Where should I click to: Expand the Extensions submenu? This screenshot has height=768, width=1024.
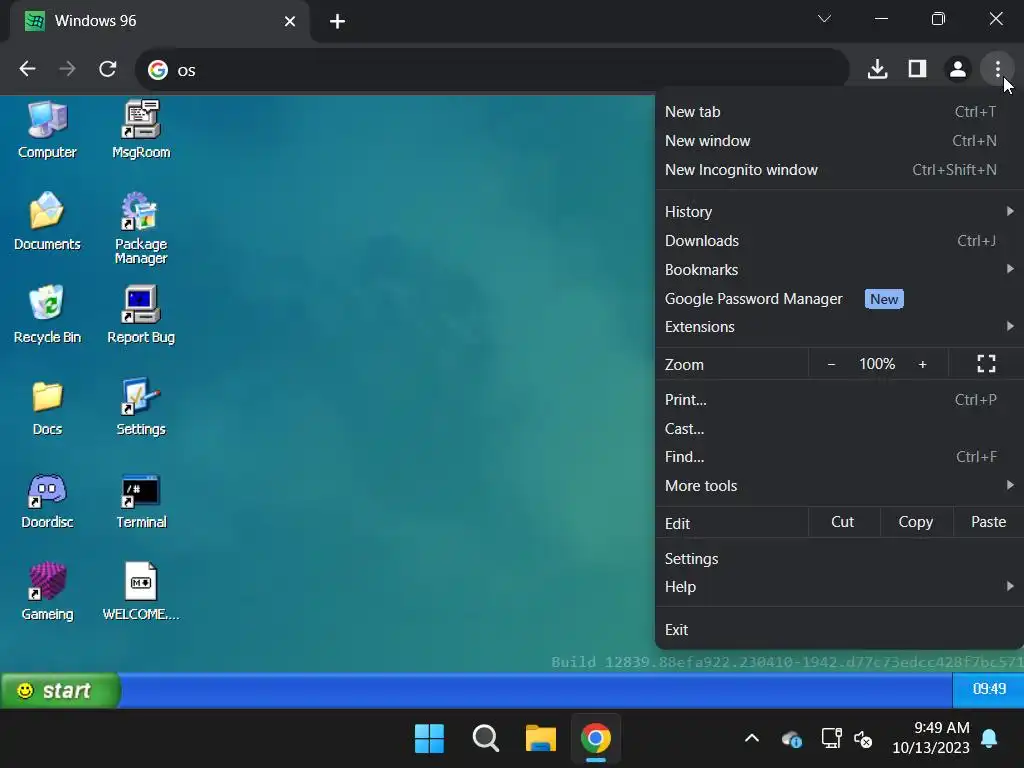(839, 327)
